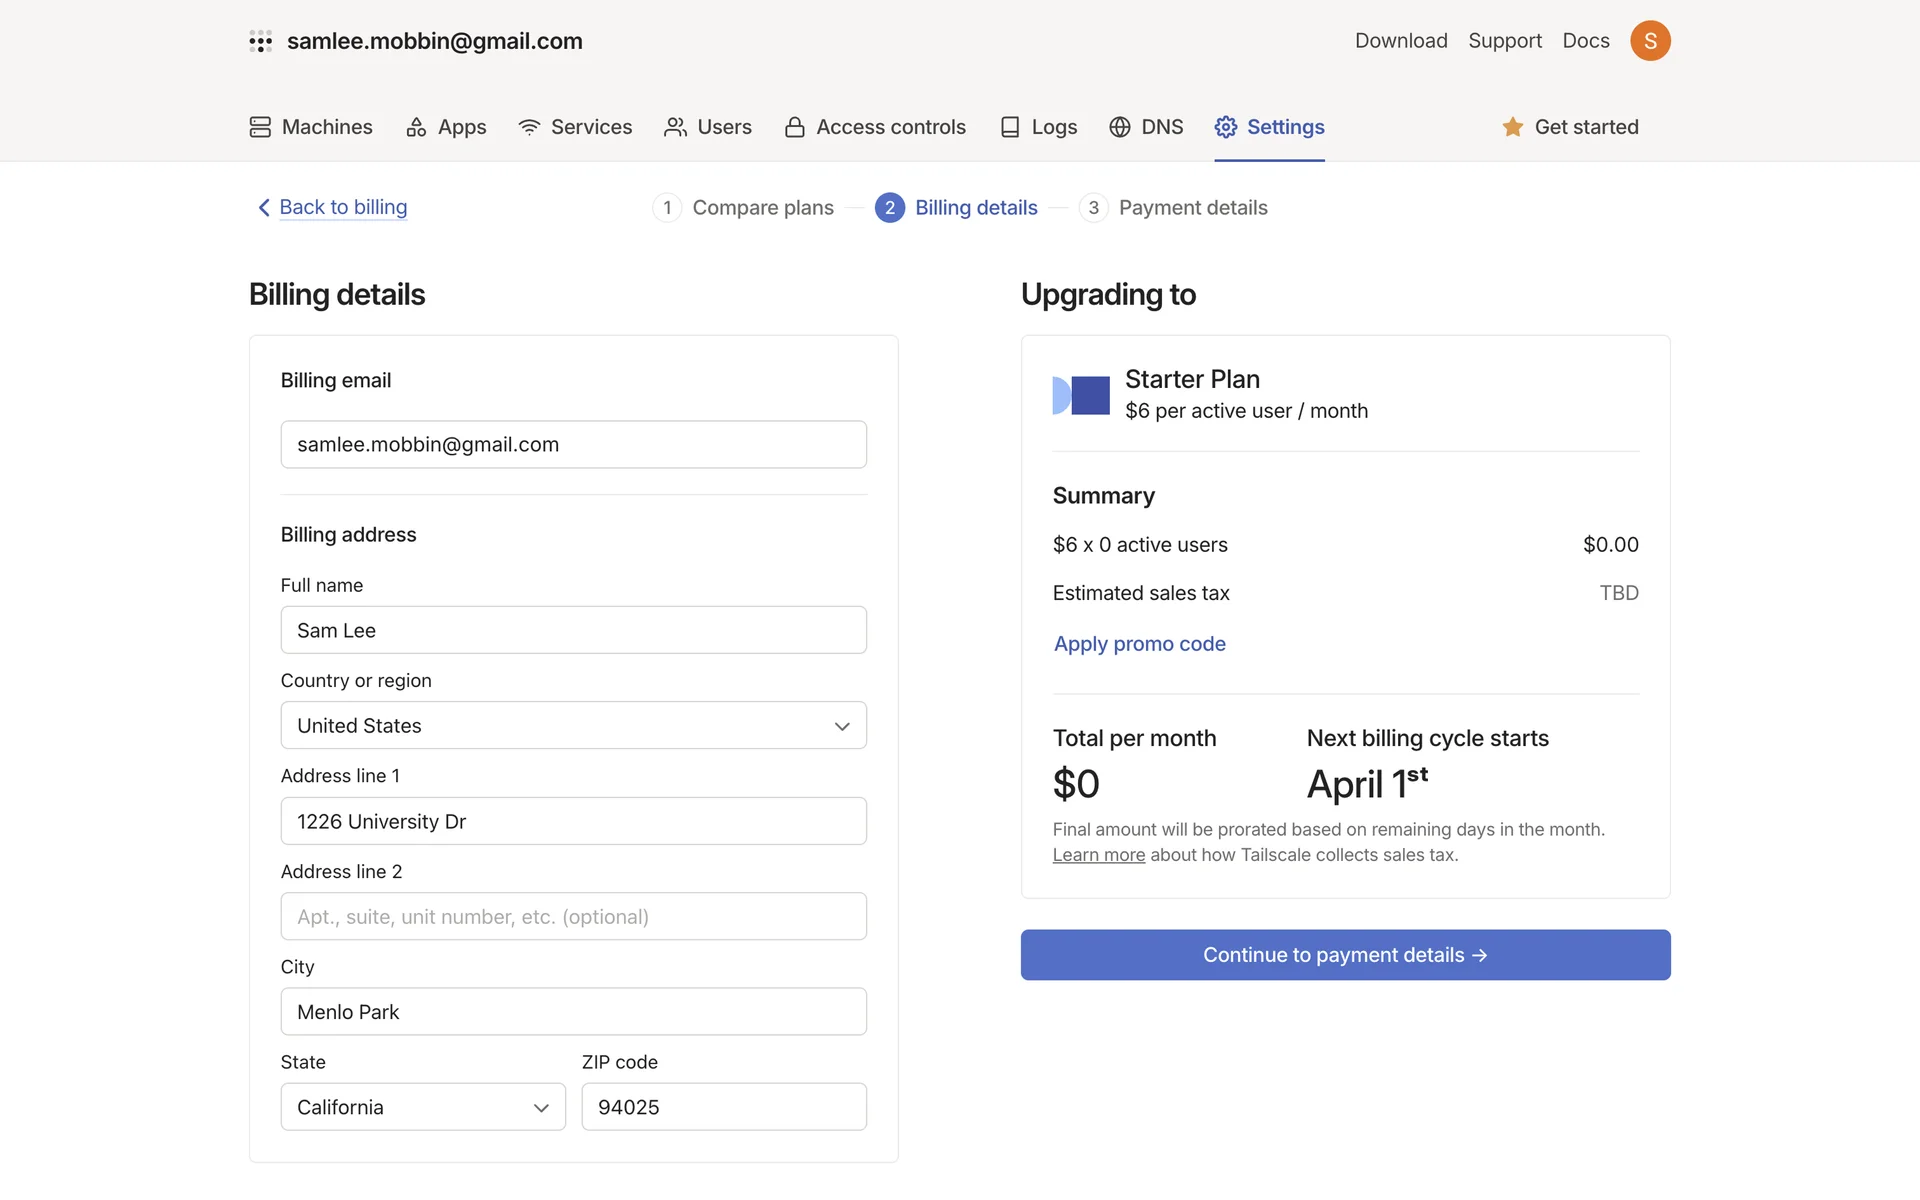Open the State dropdown showing California
The height and width of the screenshot is (1200, 1920).
[x=422, y=1107]
